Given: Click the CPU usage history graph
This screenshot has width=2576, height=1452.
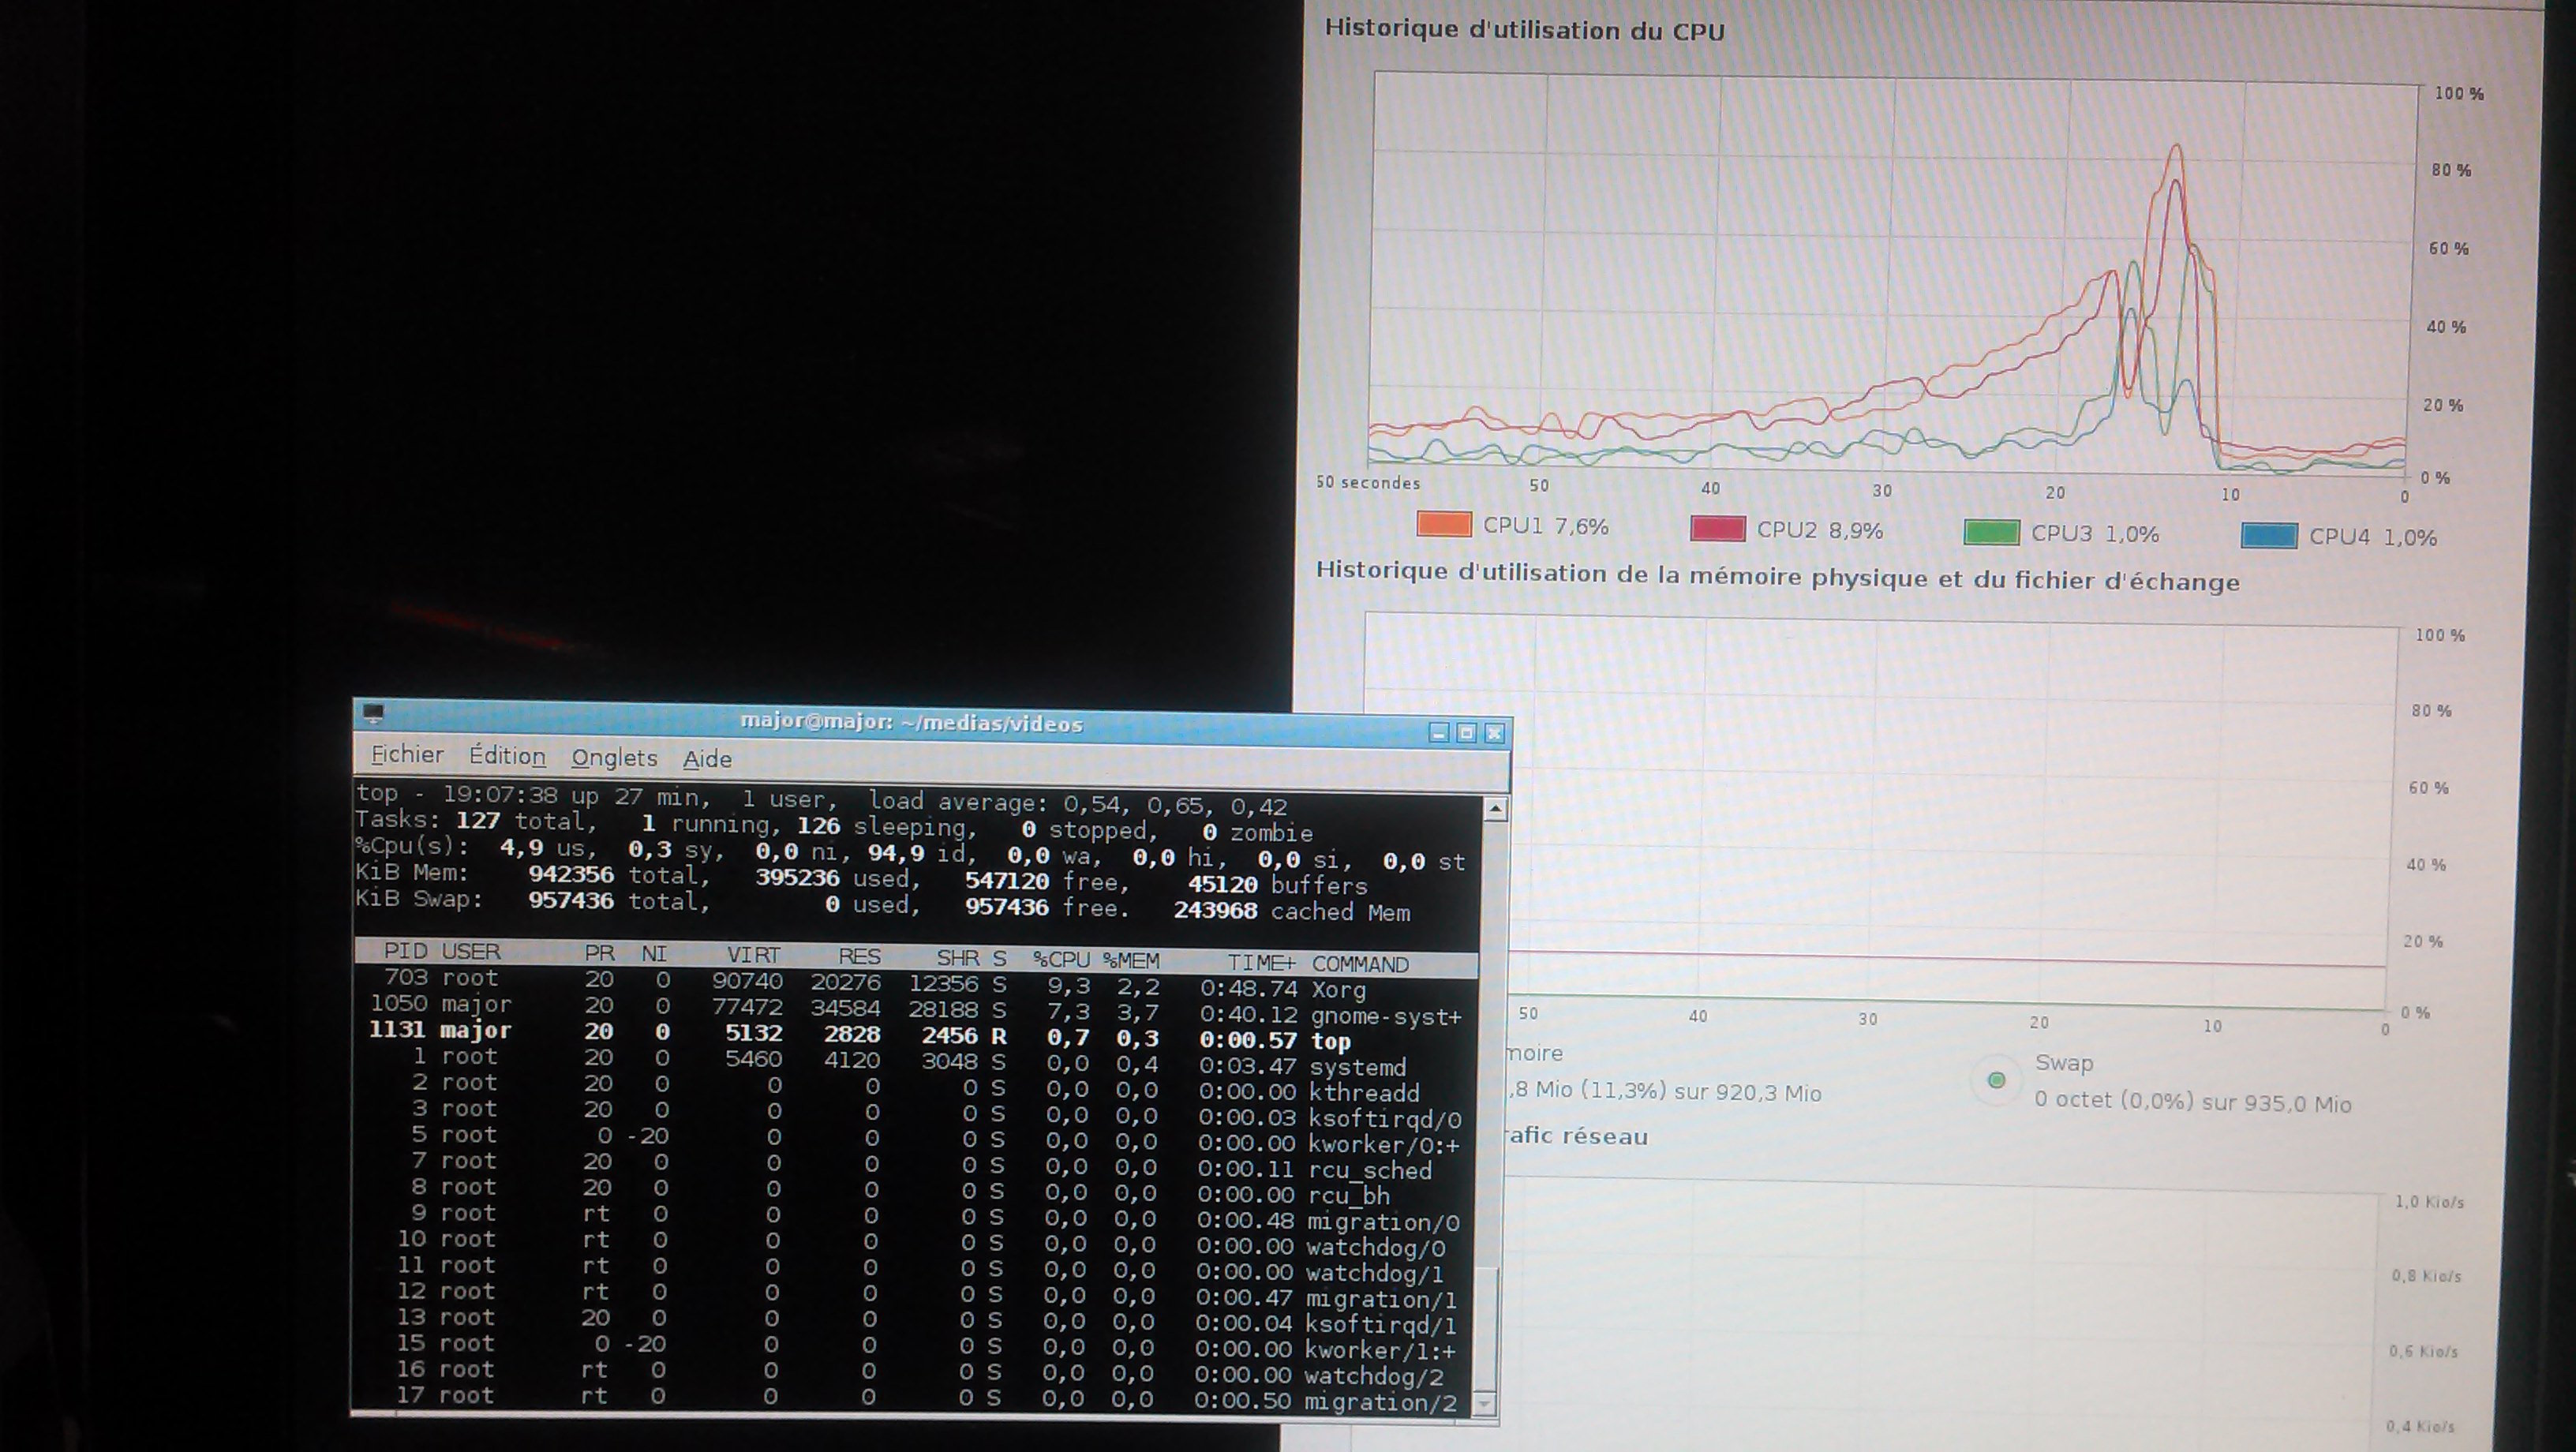Looking at the screenshot, I should 1893,275.
